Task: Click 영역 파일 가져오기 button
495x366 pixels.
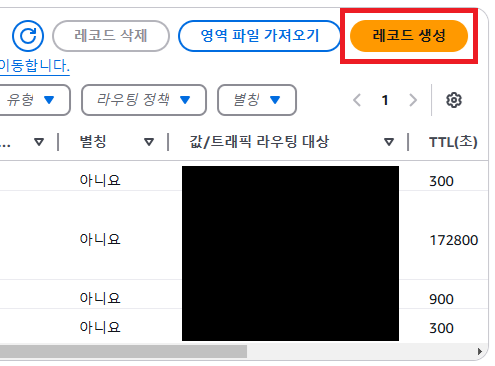Action: [x=259, y=36]
